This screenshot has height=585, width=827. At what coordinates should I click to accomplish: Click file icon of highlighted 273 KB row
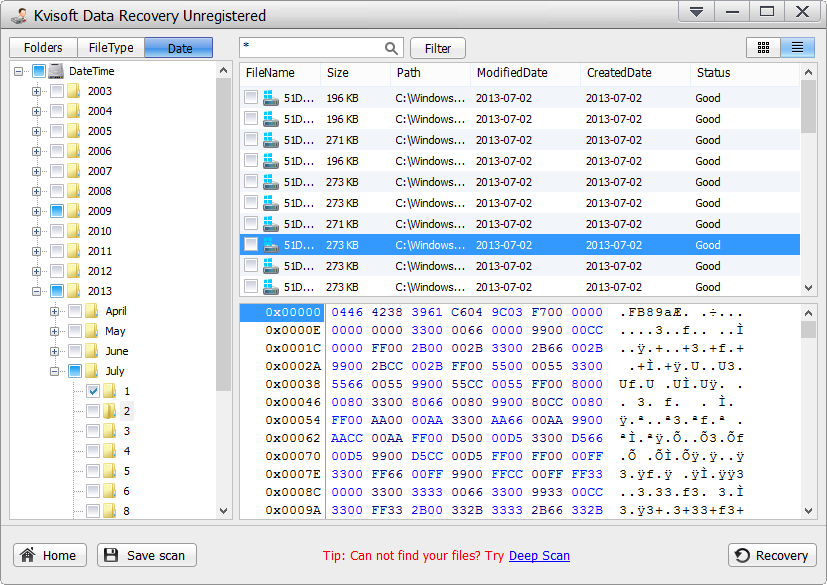coord(271,245)
